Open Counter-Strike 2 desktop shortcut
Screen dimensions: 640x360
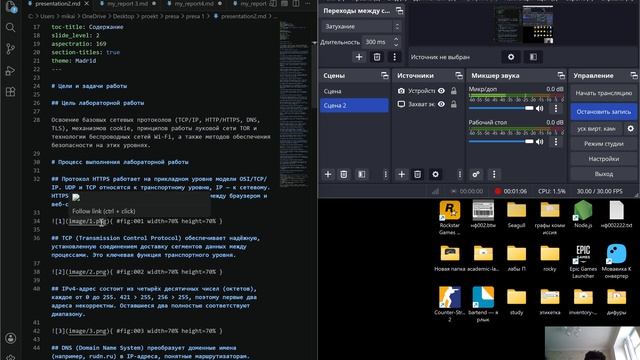450,304
